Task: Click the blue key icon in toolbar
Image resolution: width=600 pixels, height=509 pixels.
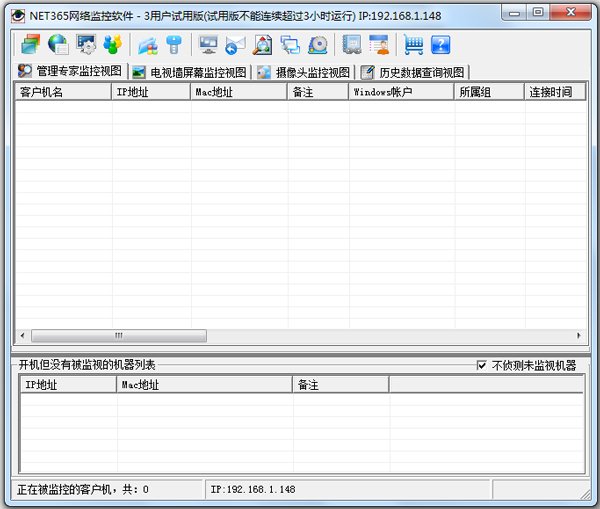Action: (174, 44)
